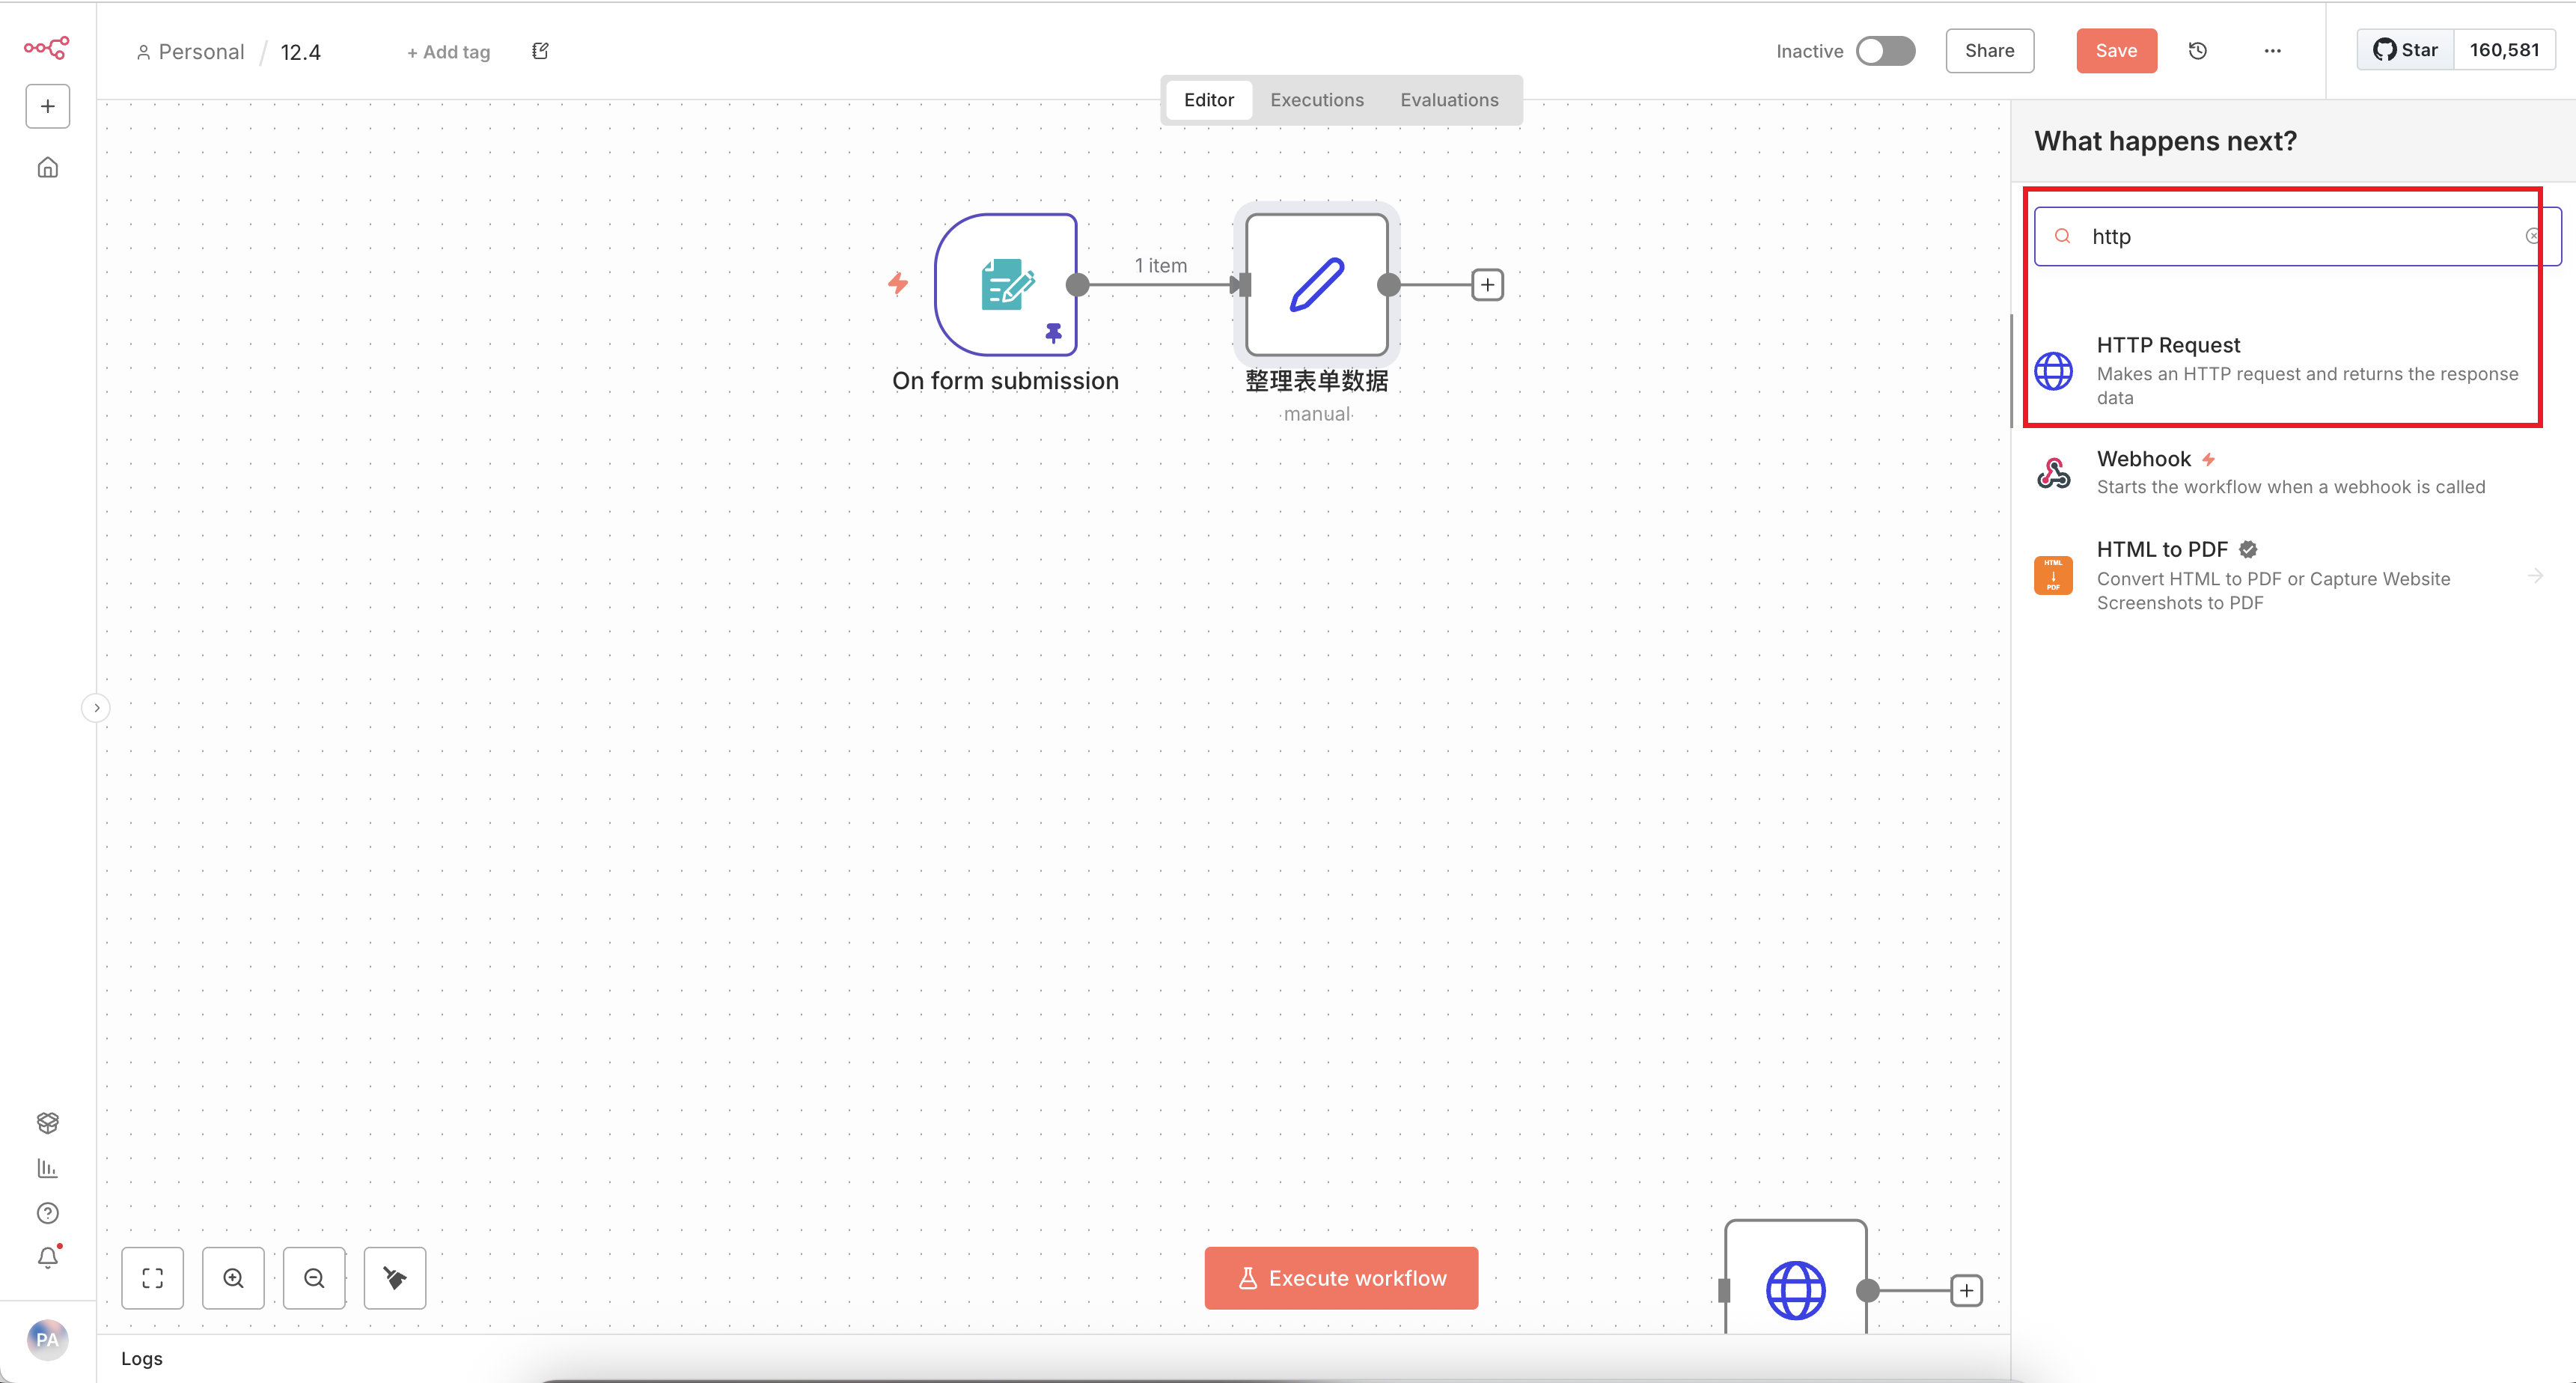Click the tidy up workflow broom icon
2576x1383 pixels.
coord(395,1278)
